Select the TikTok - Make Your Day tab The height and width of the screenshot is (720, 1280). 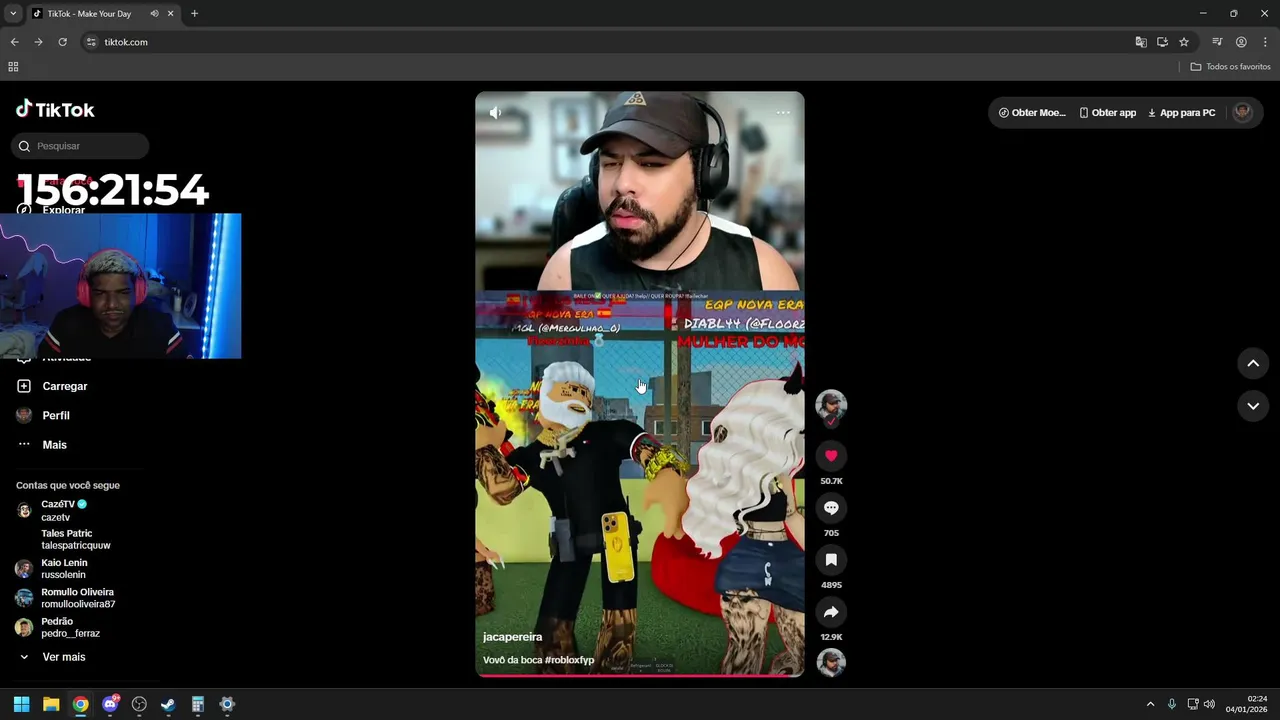tap(103, 14)
